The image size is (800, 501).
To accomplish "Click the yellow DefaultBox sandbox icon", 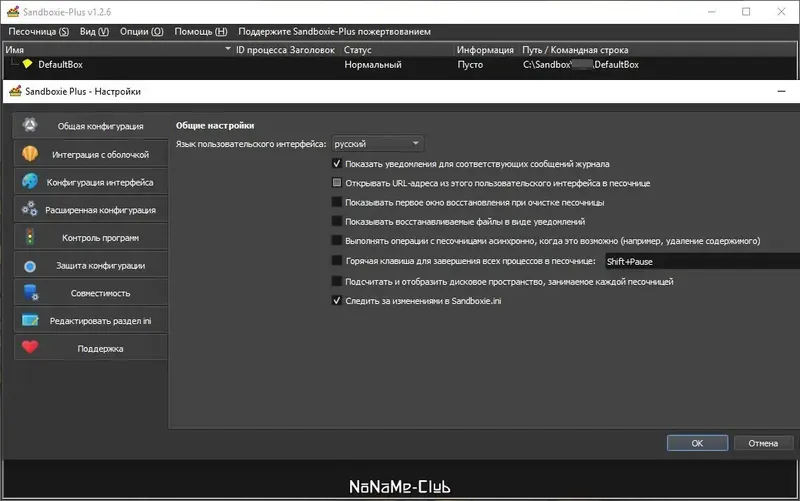I will click(28, 64).
